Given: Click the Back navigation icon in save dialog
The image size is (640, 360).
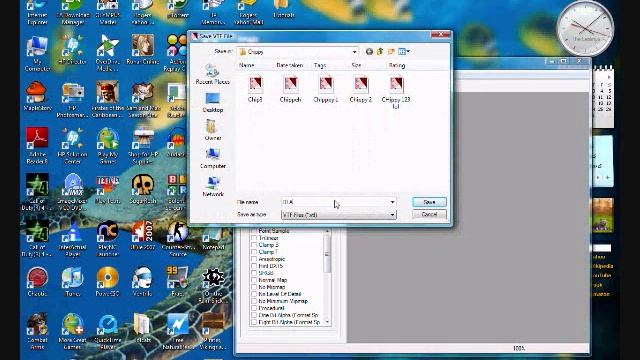Looking at the screenshot, I should click(369, 52).
